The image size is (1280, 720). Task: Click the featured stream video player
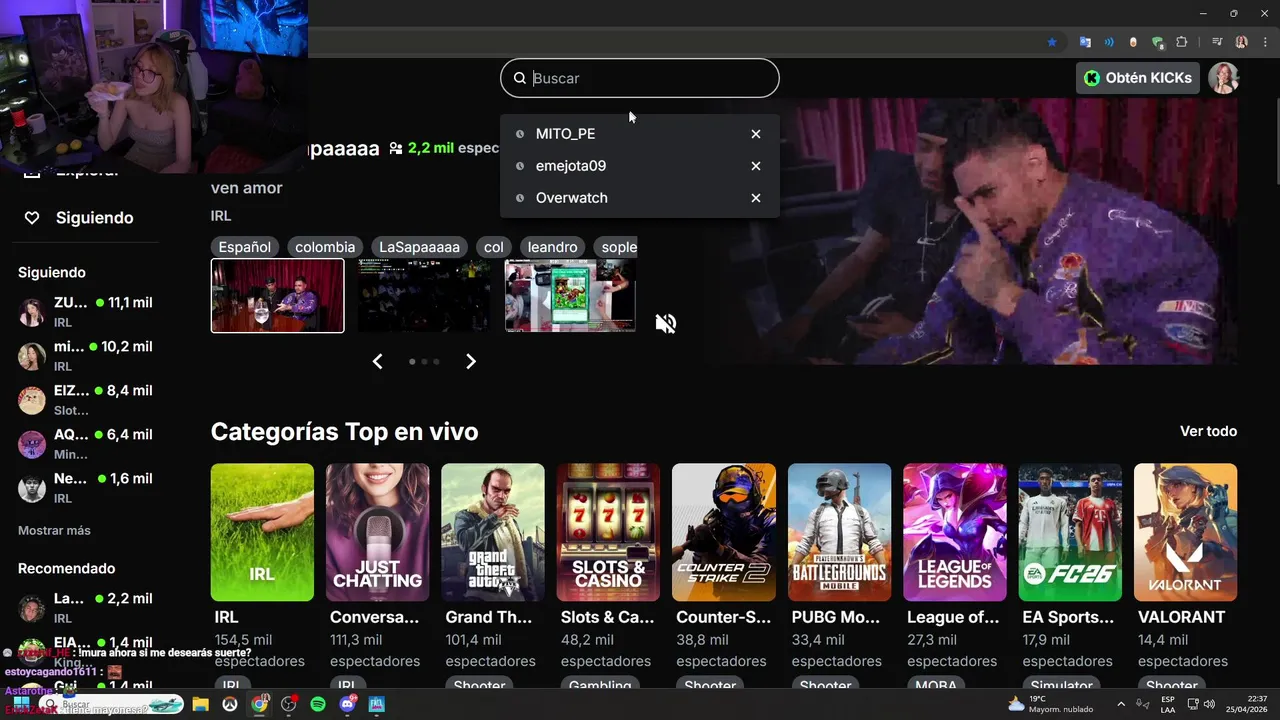[970, 231]
